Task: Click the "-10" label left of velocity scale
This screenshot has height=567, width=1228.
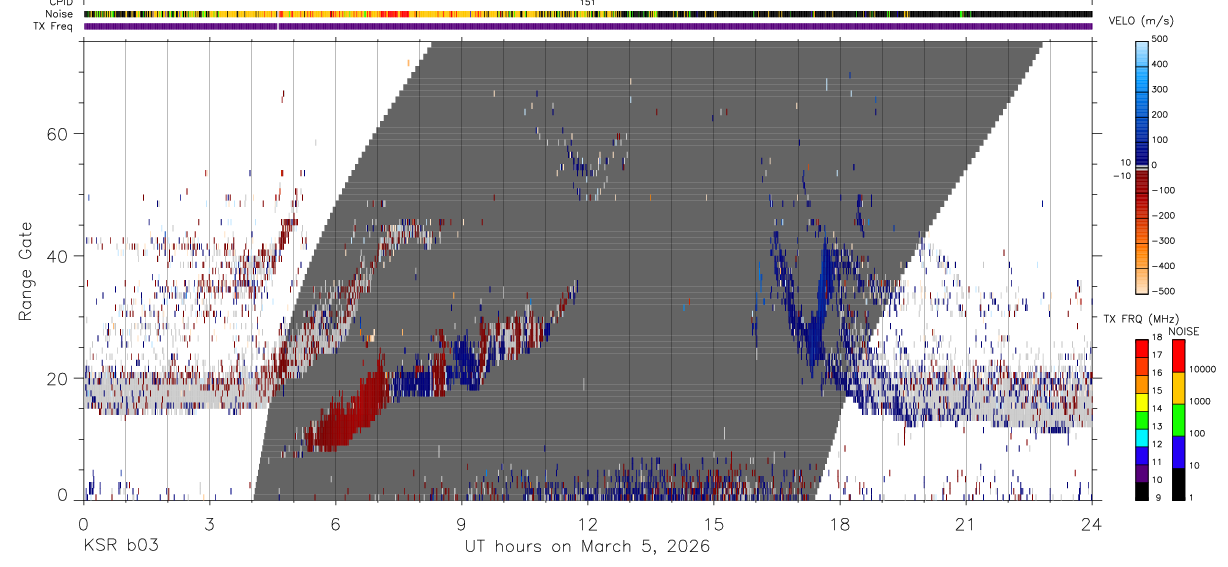Action: pos(1122,176)
